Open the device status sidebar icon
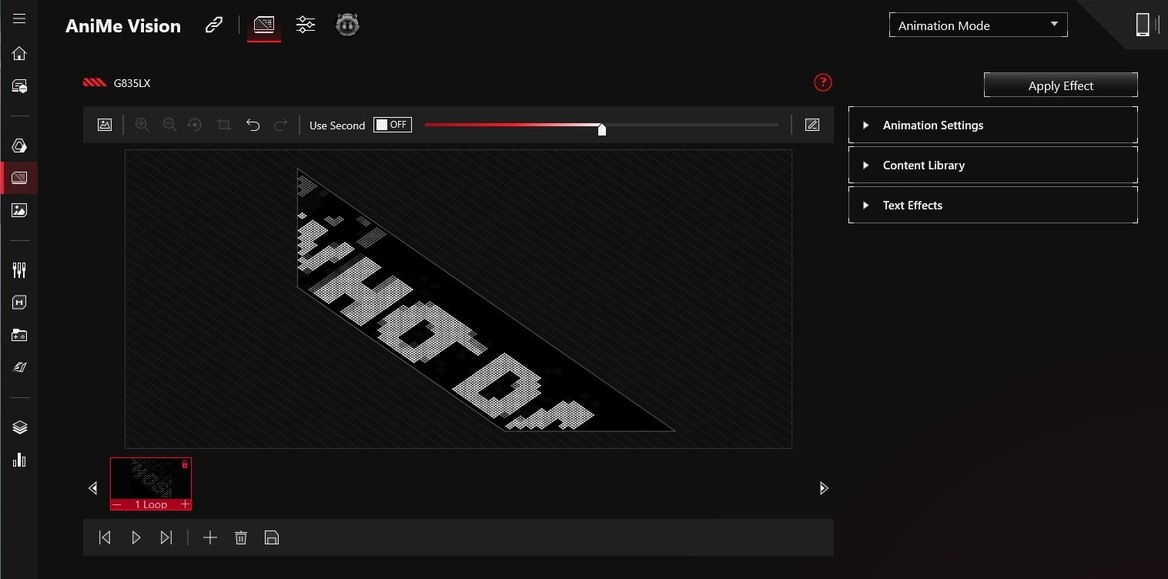Screen dimensions: 1168x579 click(19, 86)
